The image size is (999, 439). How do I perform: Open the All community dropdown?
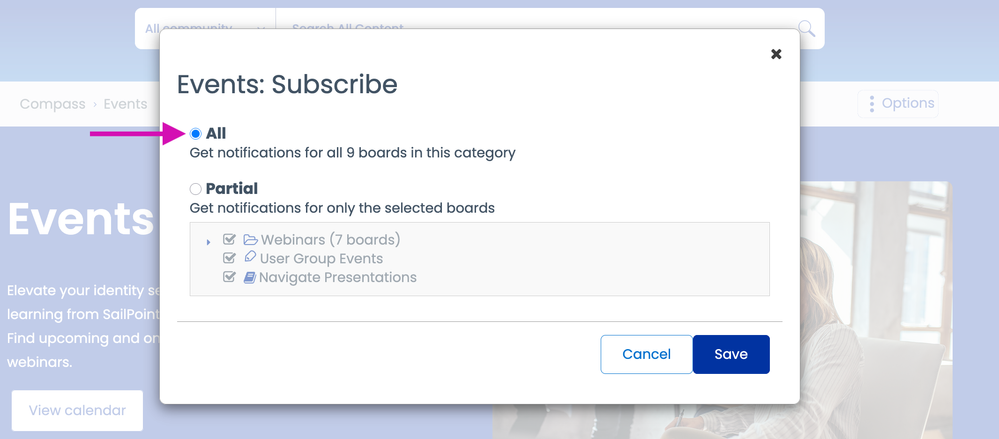point(205,29)
